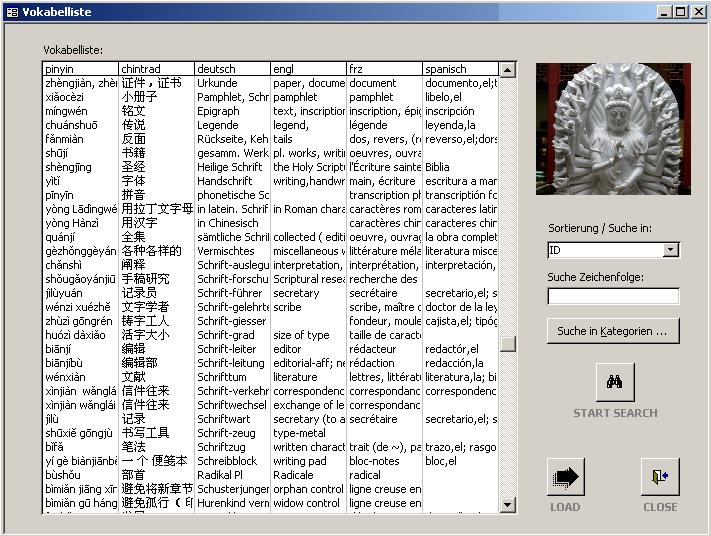This screenshot has width=711, height=536.
Task: Click the Vokabelliste window title bar icon
Action: (12, 11)
